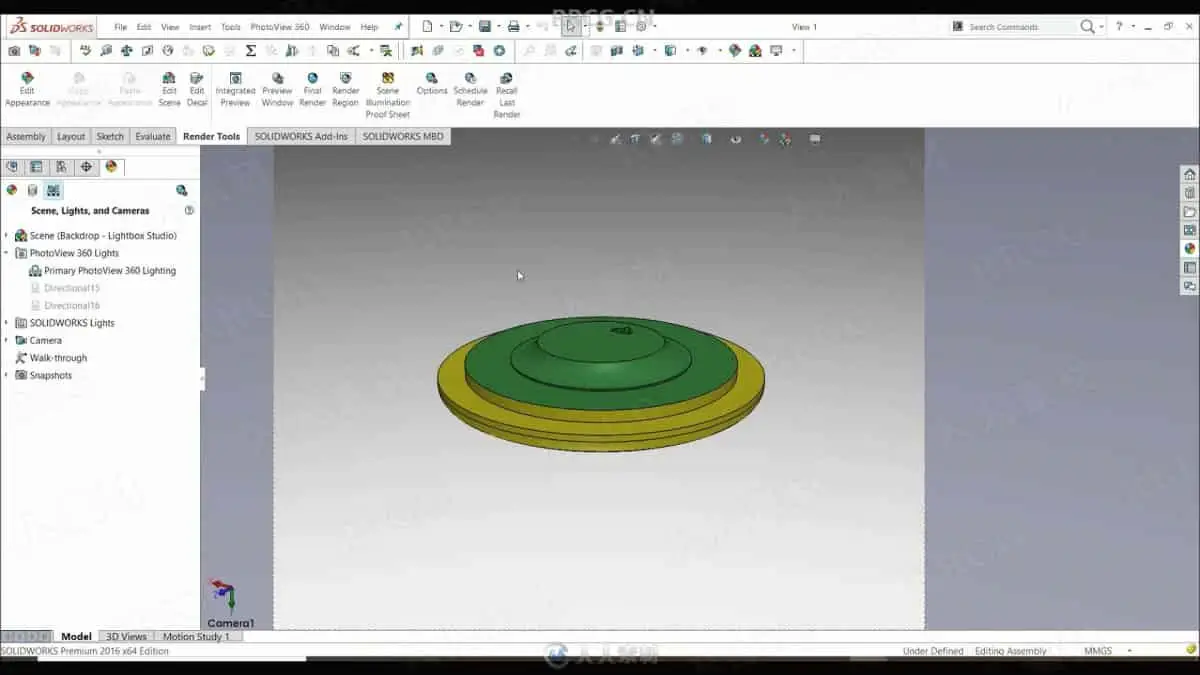Open the PhotoView 360 menu

(x=280, y=27)
